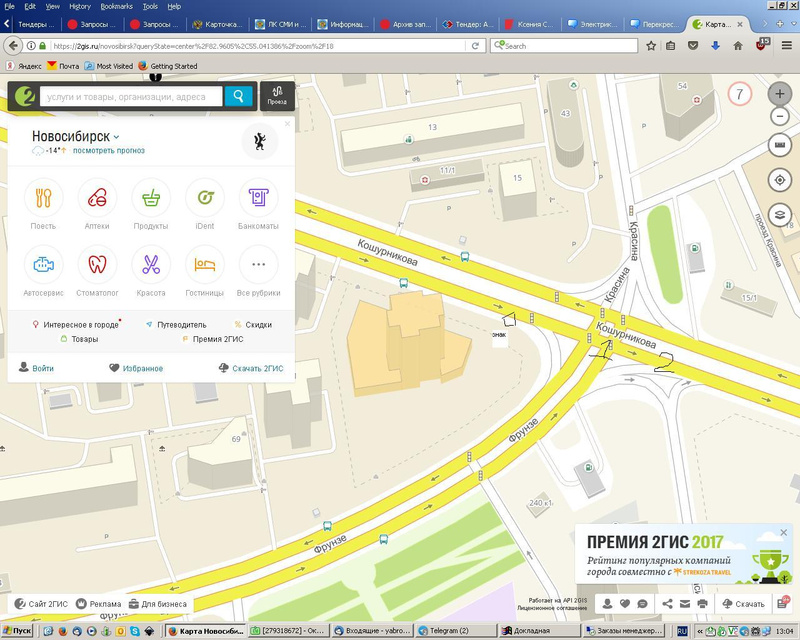Click the Автосервис engine icon
This screenshot has height=640, width=800.
tap(43, 265)
